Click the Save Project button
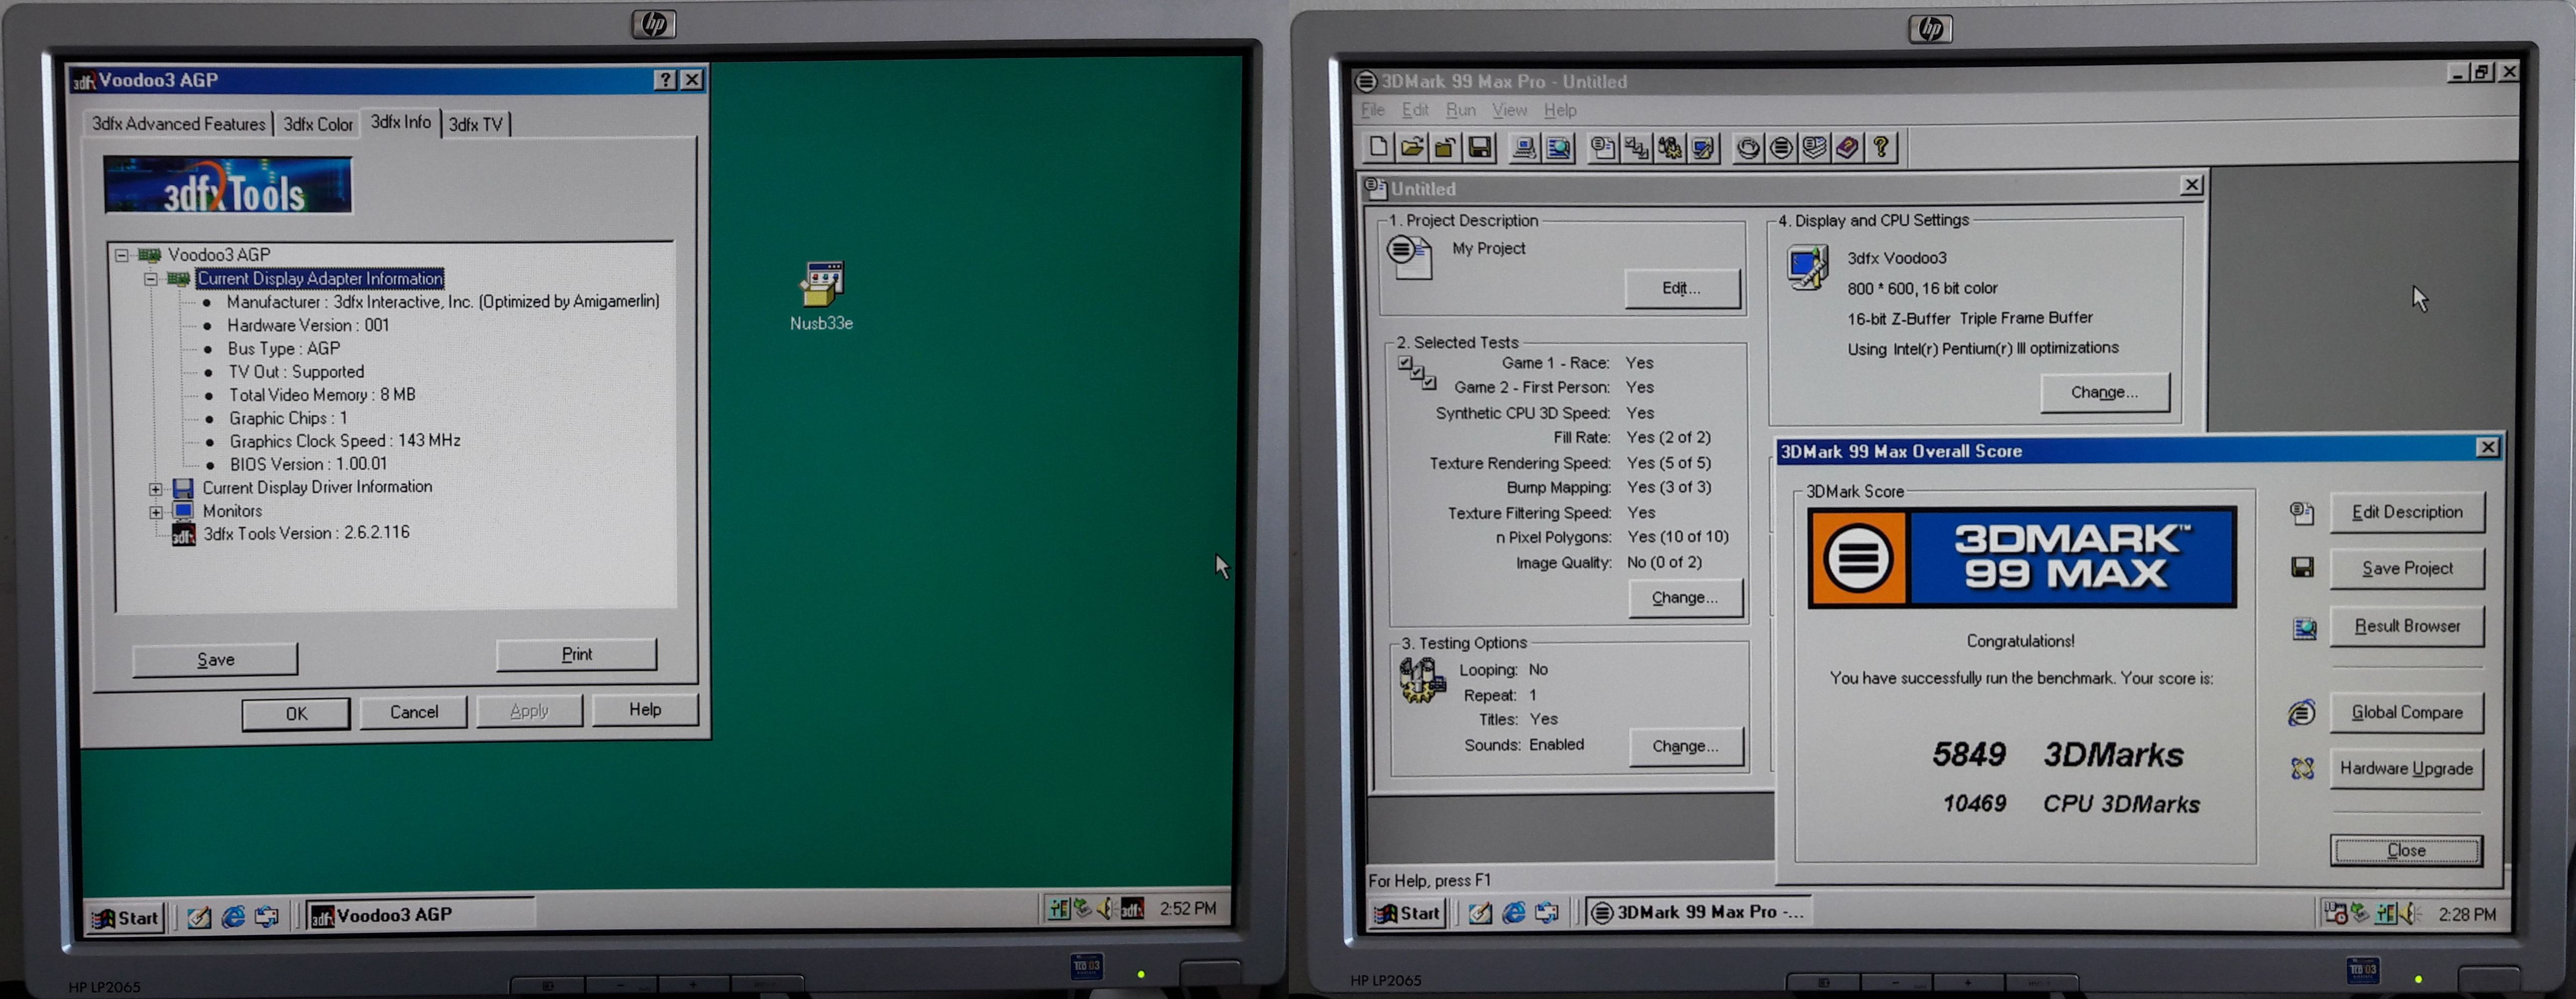The image size is (2576, 999). [x=2406, y=568]
